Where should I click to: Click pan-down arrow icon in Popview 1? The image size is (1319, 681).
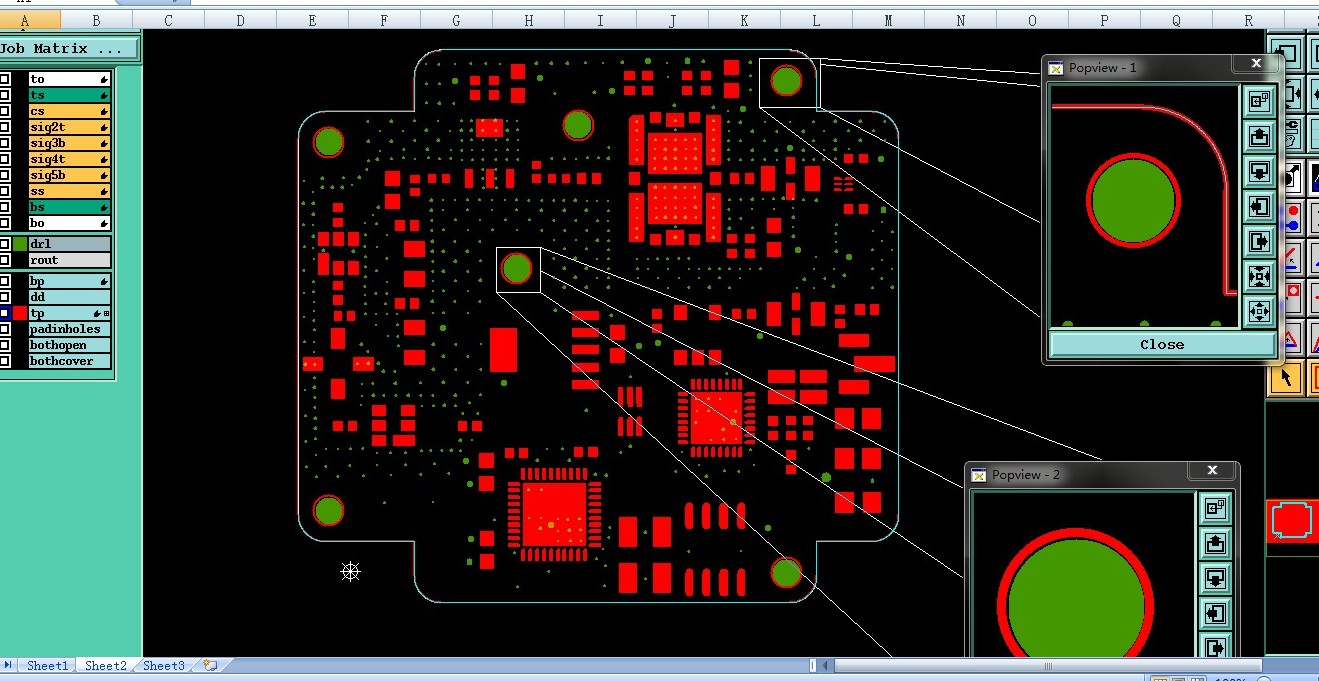(1259, 170)
